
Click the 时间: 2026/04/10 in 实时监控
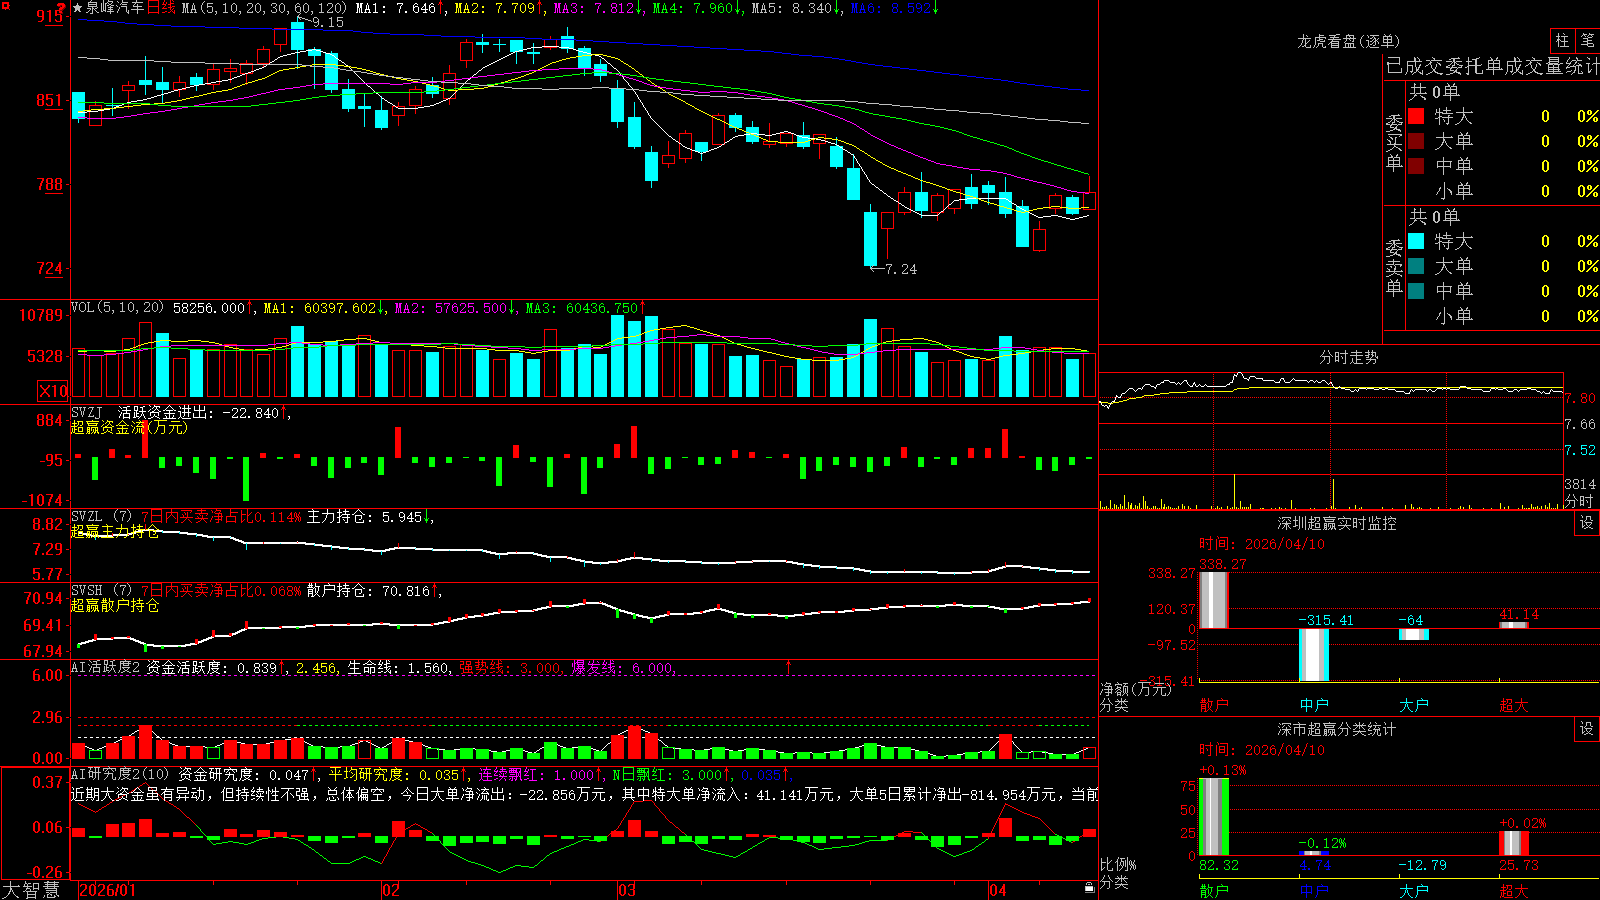tap(1262, 544)
